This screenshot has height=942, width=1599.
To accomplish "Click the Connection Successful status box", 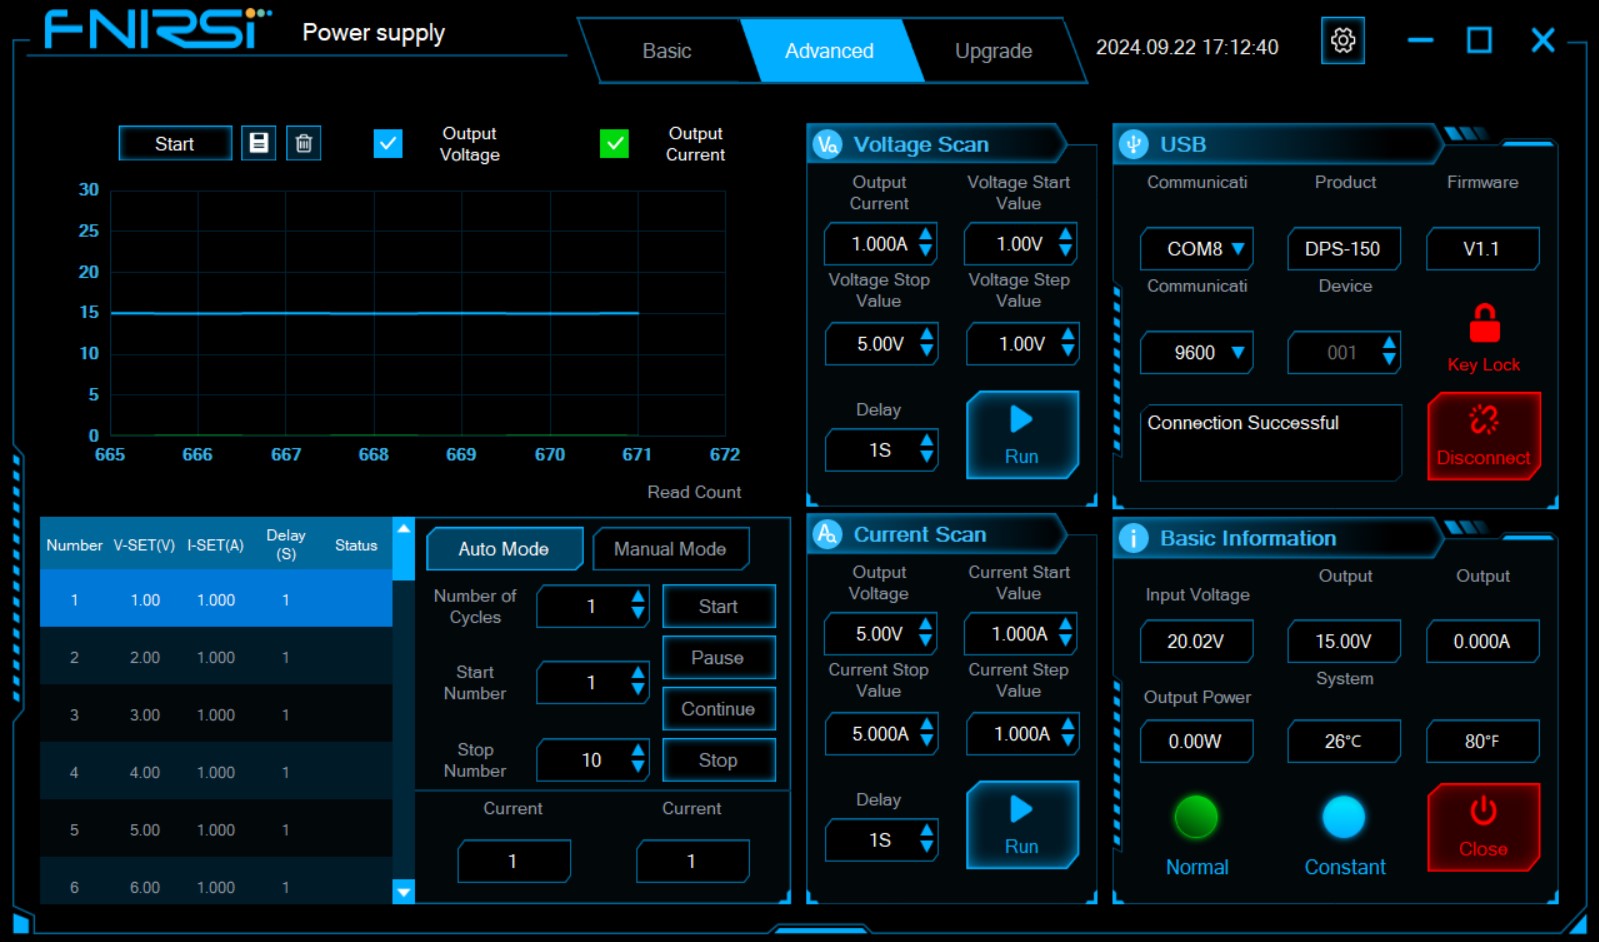I will click(1271, 442).
